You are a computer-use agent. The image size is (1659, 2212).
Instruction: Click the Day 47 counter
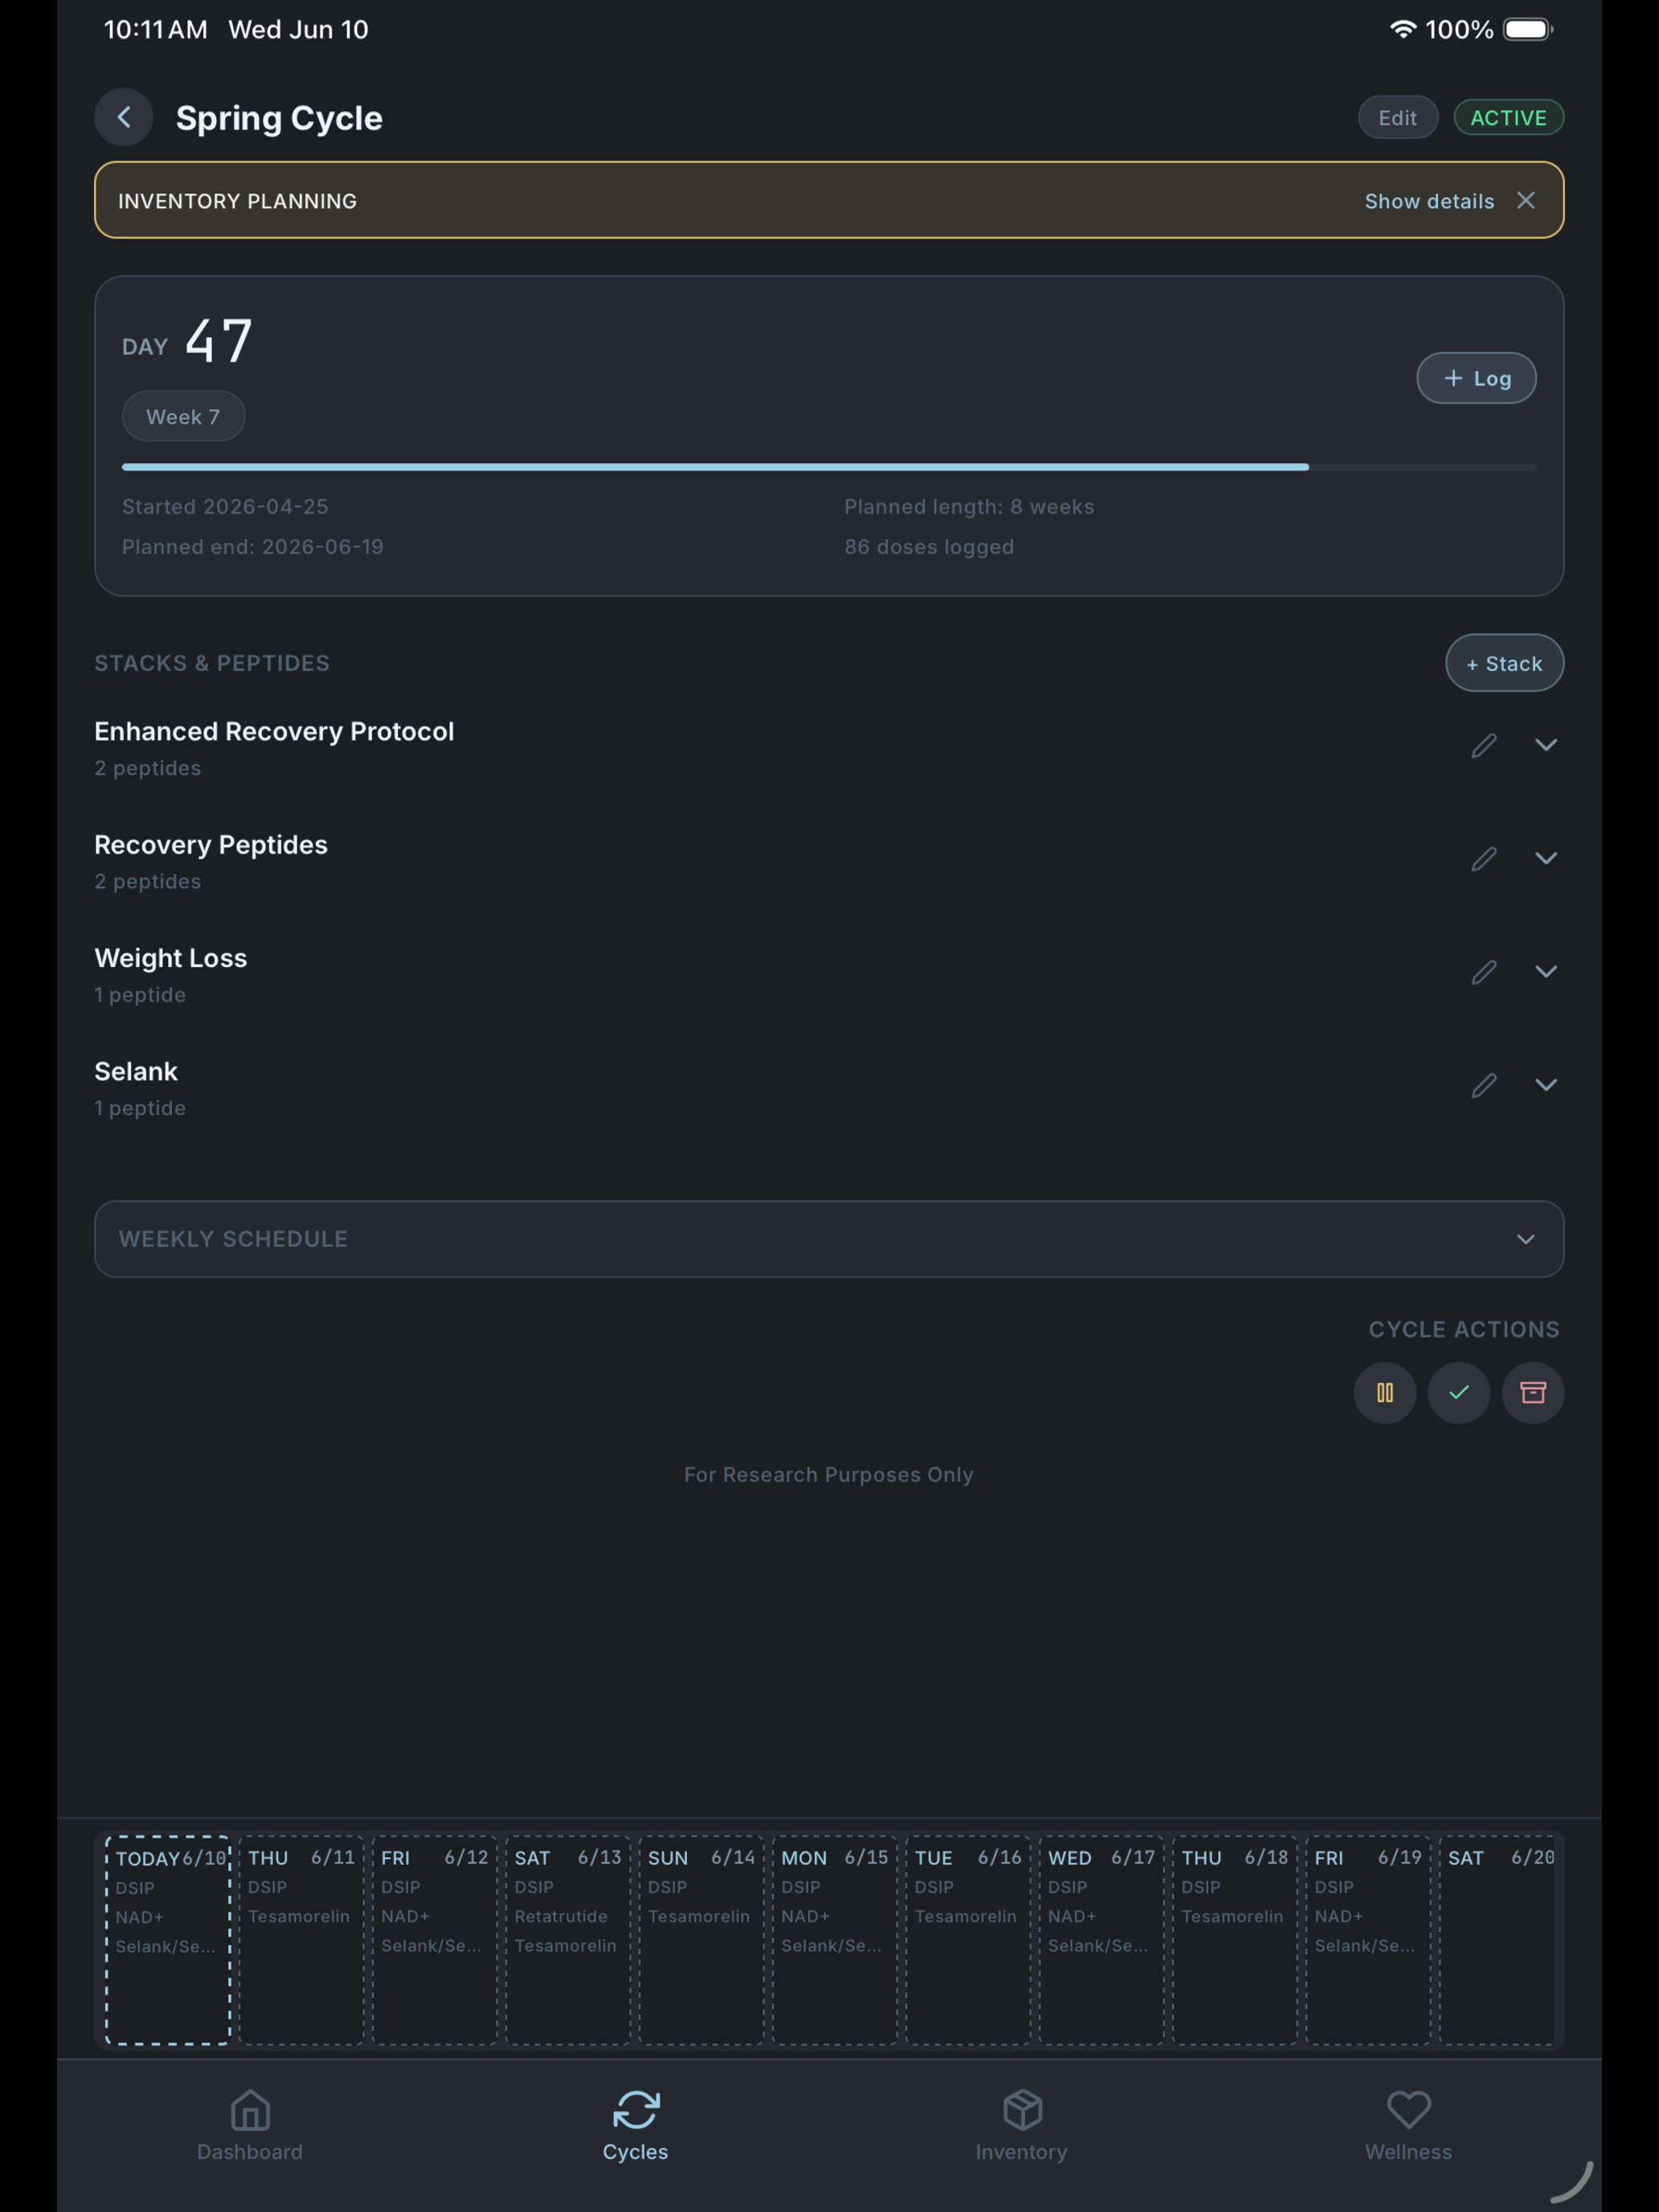click(x=187, y=341)
